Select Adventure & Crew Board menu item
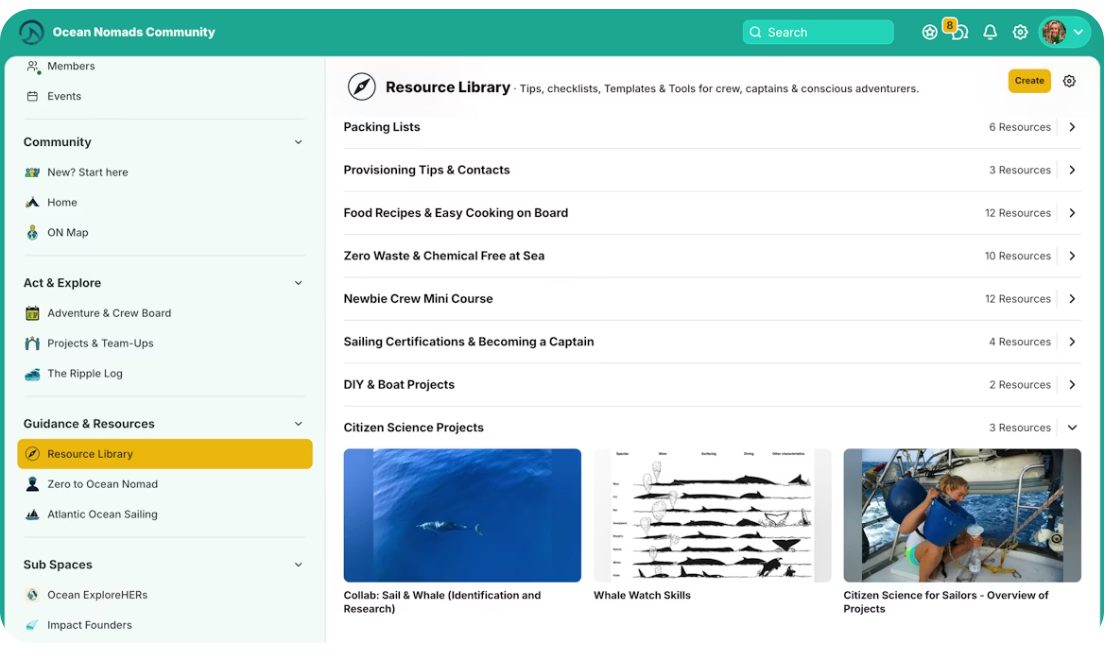The width and height of the screenshot is (1112, 664). point(109,313)
